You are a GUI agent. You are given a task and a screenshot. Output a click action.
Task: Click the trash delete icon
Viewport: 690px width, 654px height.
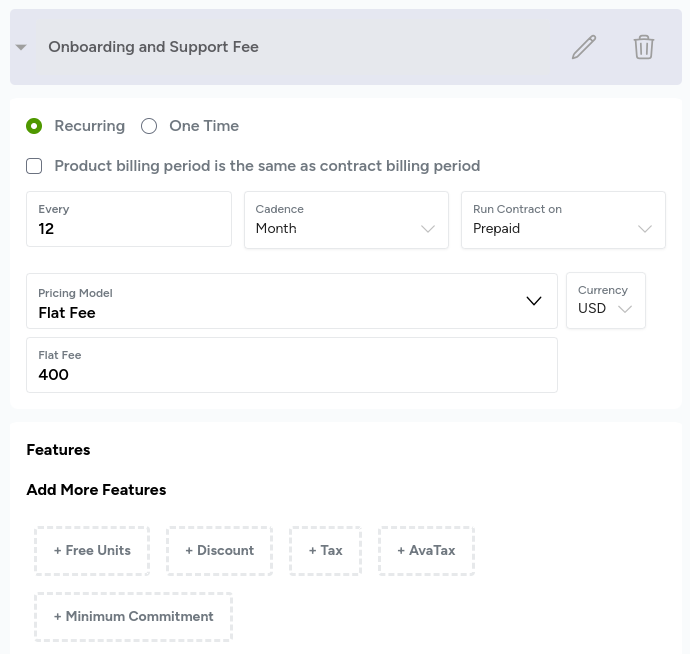coord(644,47)
